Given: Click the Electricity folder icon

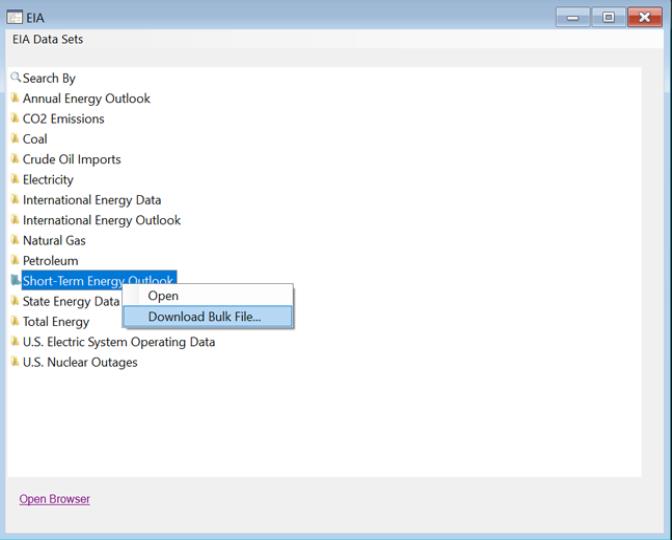Looking at the screenshot, I should pyautogui.click(x=15, y=179).
